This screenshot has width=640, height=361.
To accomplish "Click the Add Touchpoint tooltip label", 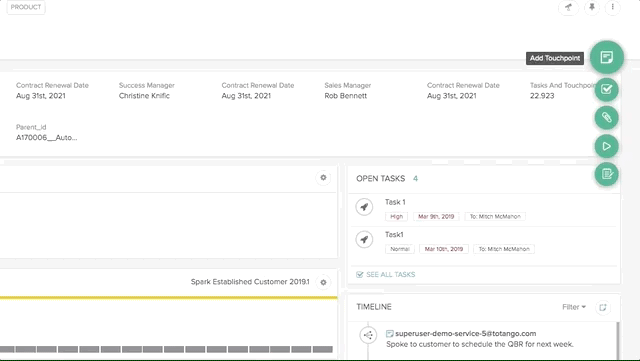I will click(x=555, y=58).
